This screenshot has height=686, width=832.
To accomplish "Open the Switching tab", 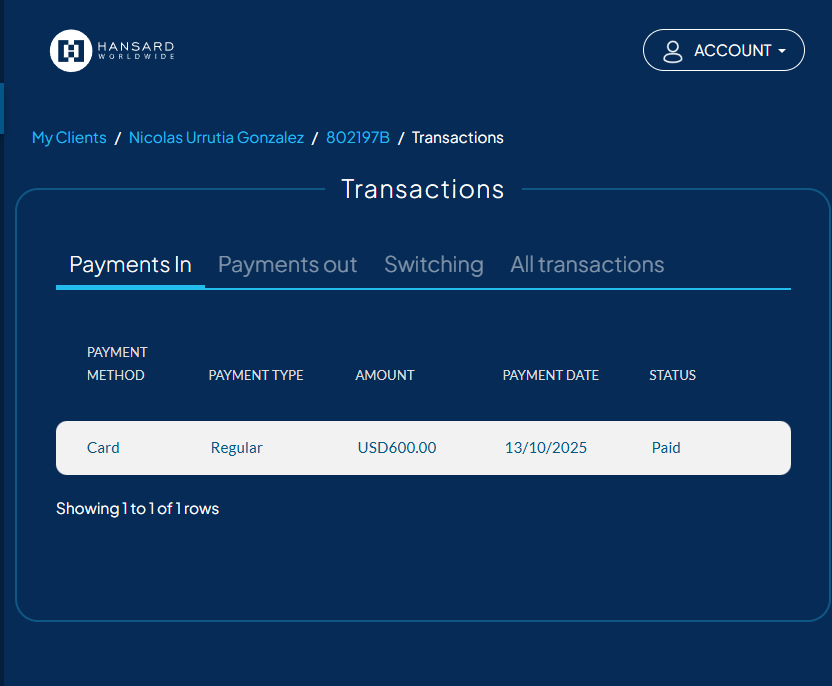I will coord(433,265).
